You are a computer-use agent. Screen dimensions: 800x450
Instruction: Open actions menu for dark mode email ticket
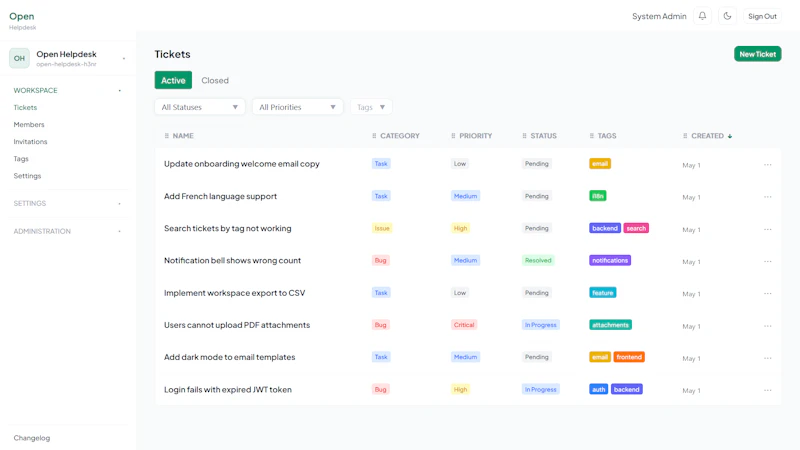768,358
